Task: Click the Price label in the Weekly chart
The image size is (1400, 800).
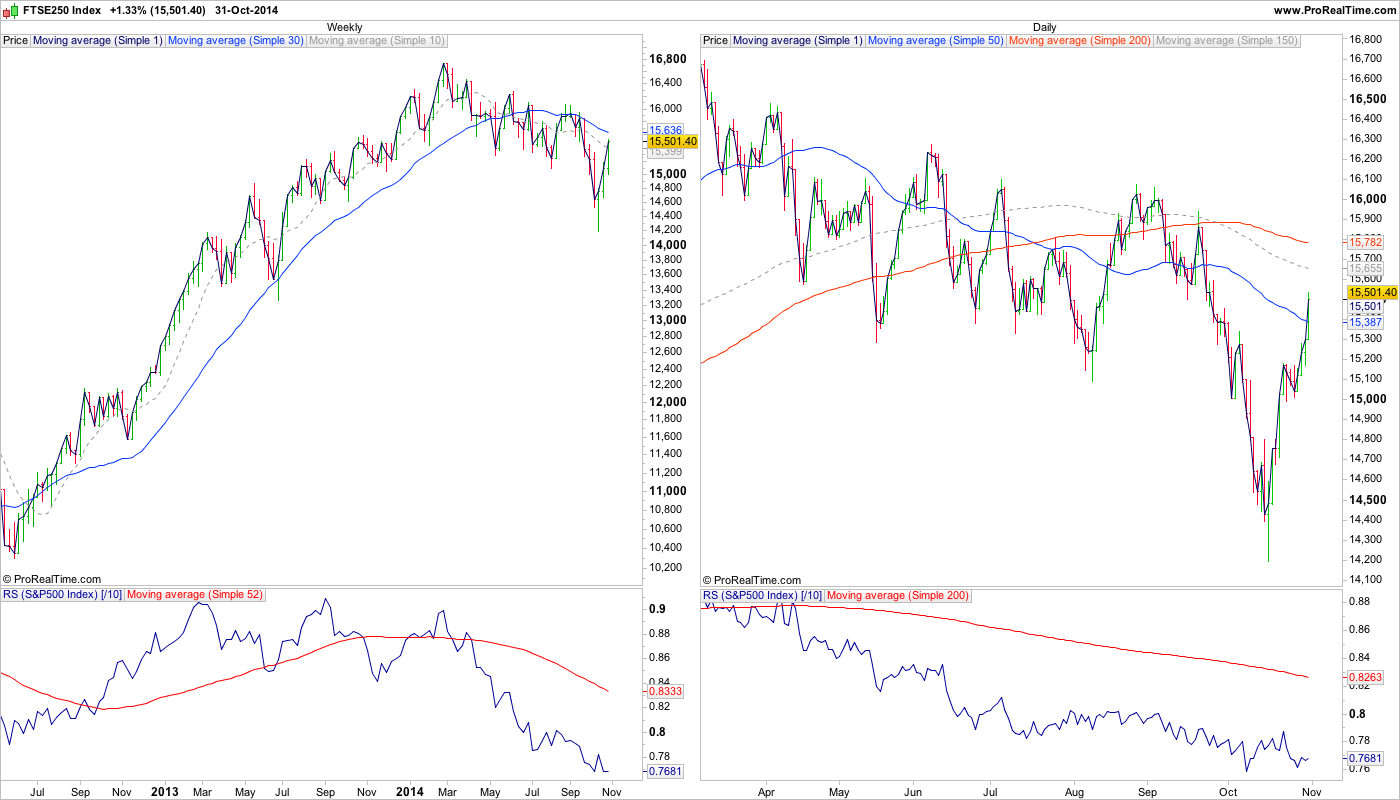Action: pyautogui.click(x=16, y=40)
